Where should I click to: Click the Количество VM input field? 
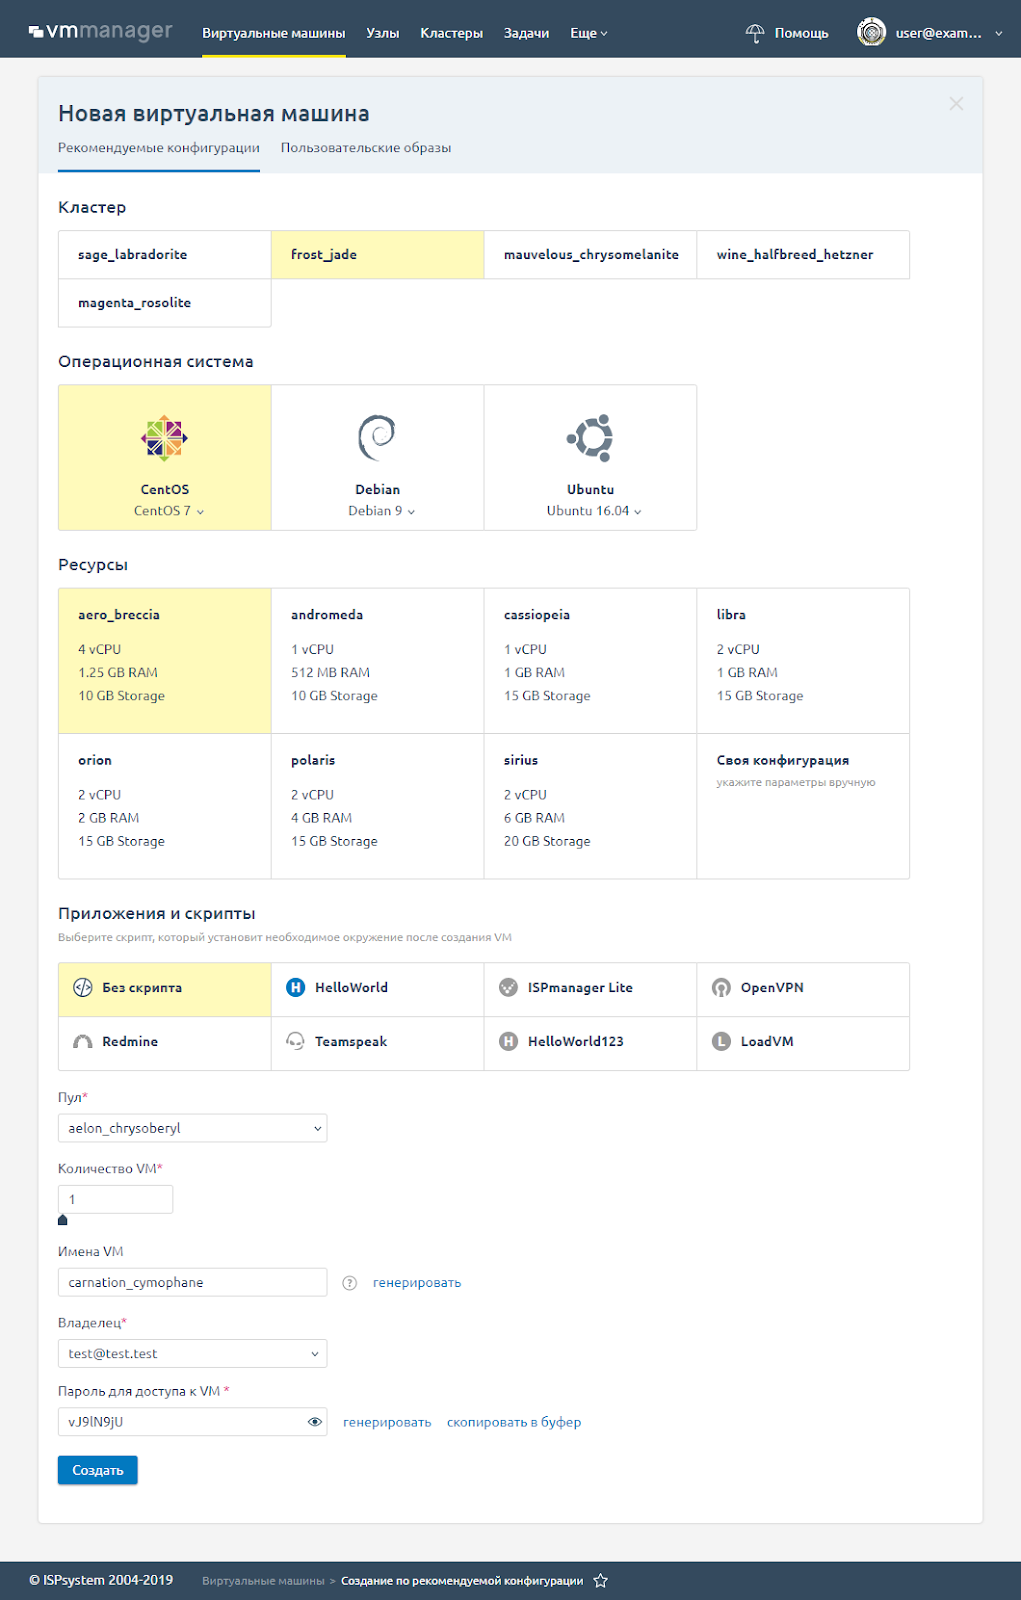point(116,1200)
